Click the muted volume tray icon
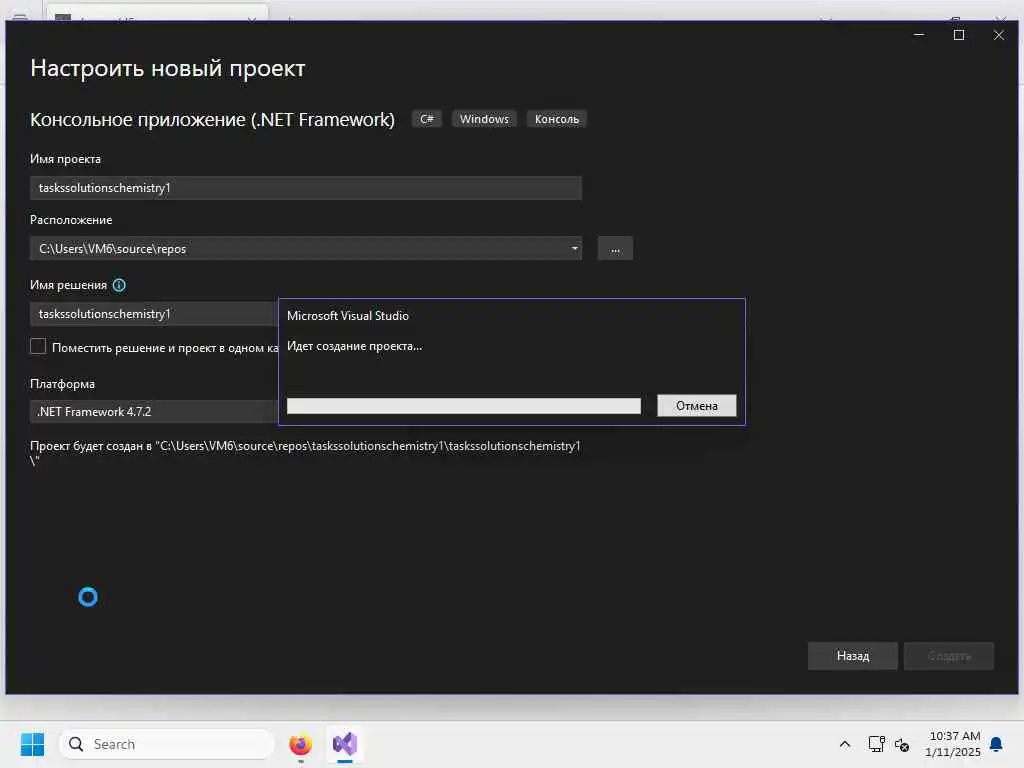The width and height of the screenshot is (1024, 768). (x=902, y=744)
